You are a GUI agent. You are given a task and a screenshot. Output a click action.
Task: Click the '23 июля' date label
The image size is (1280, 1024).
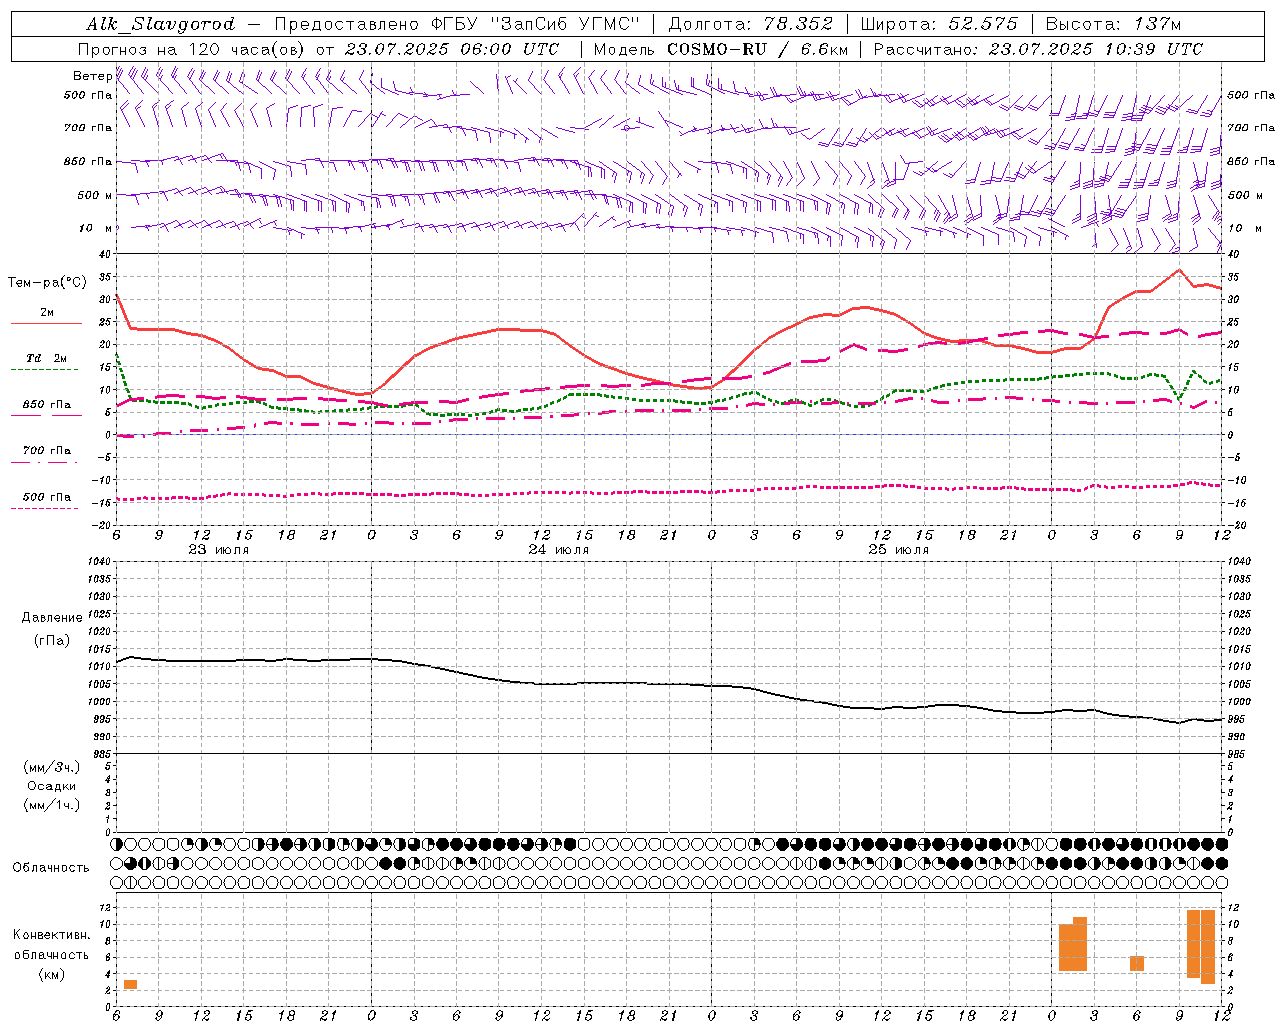[219, 550]
